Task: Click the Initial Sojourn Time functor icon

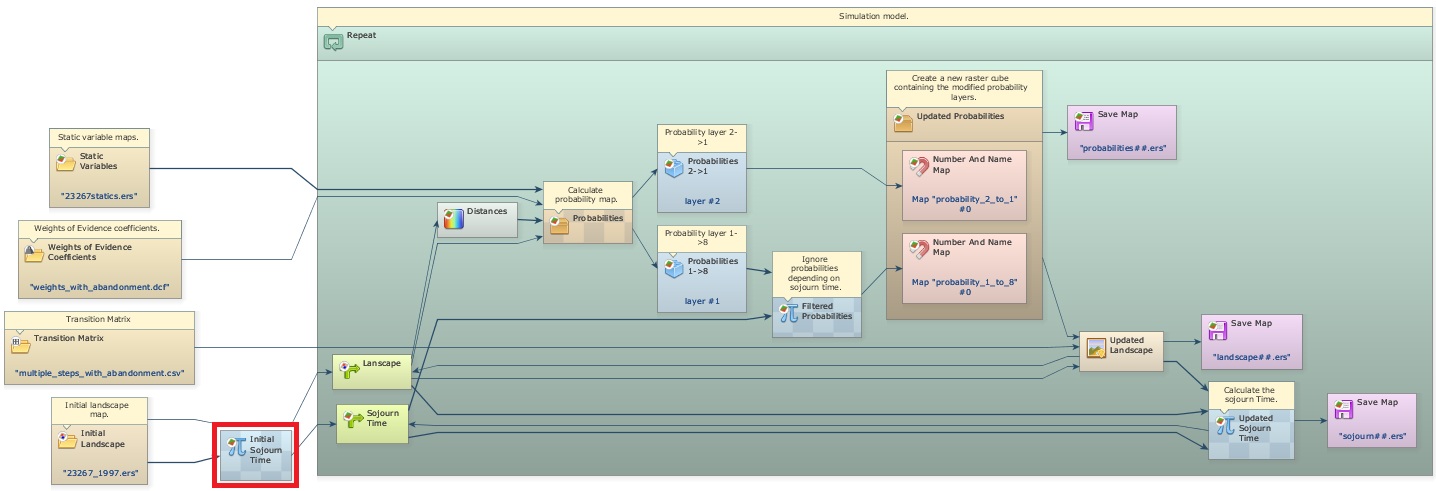Action: [x=236, y=446]
